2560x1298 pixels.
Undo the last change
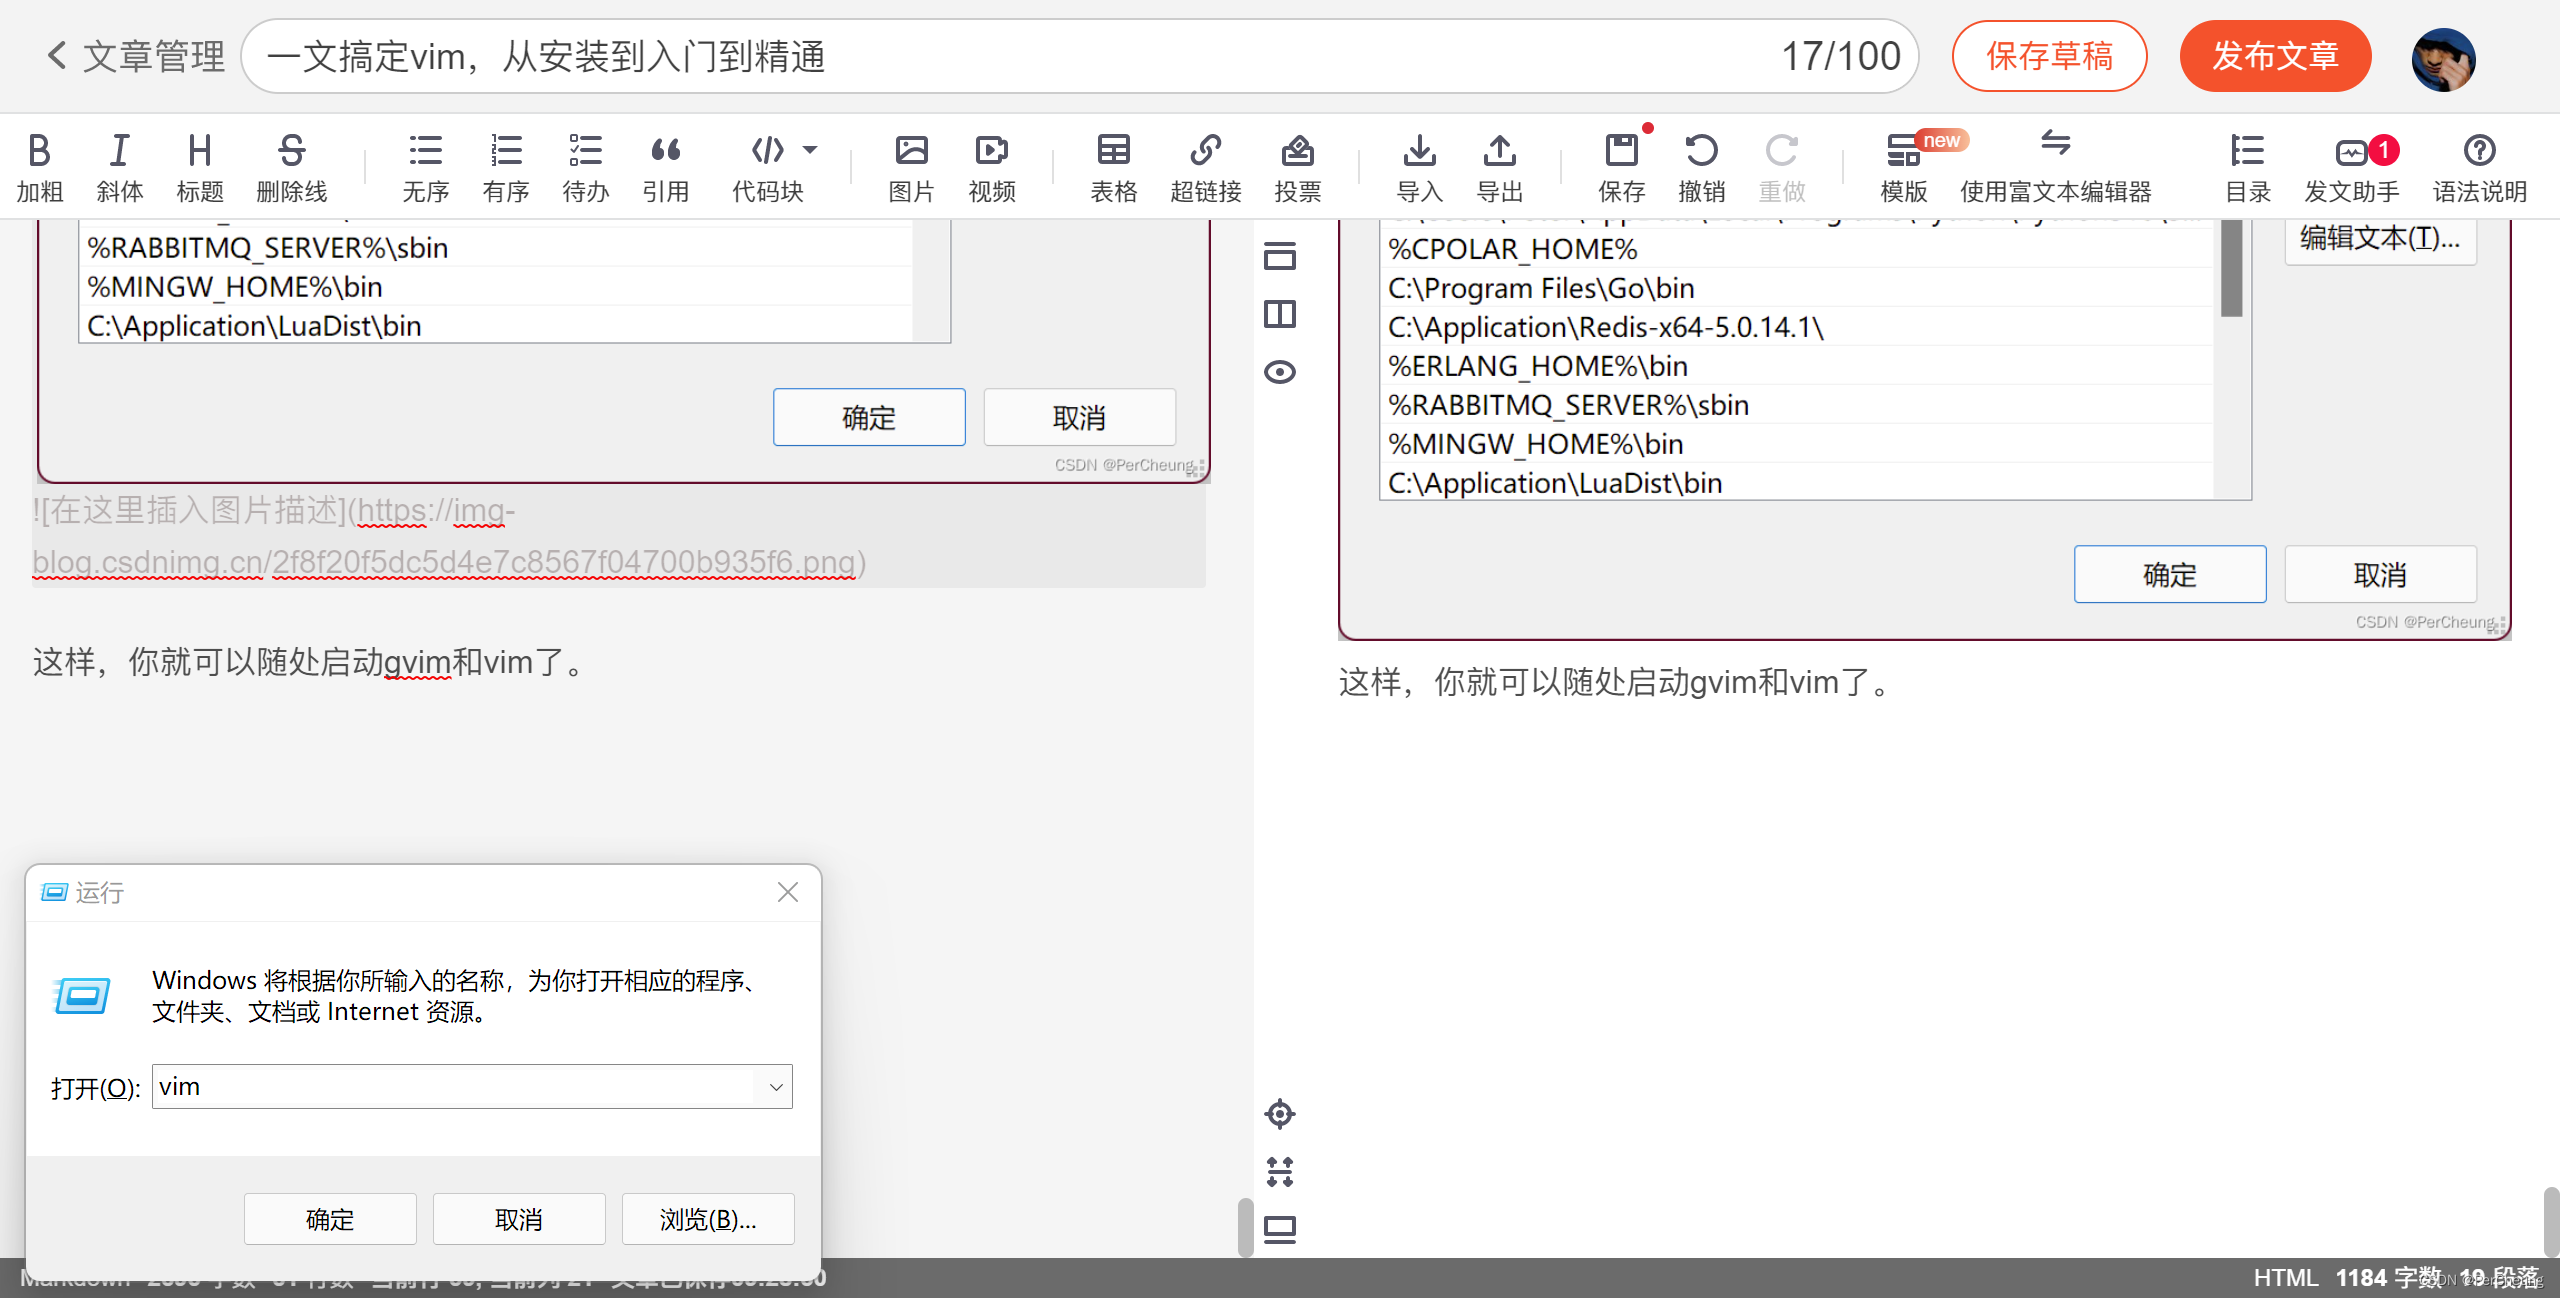pyautogui.click(x=1702, y=165)
